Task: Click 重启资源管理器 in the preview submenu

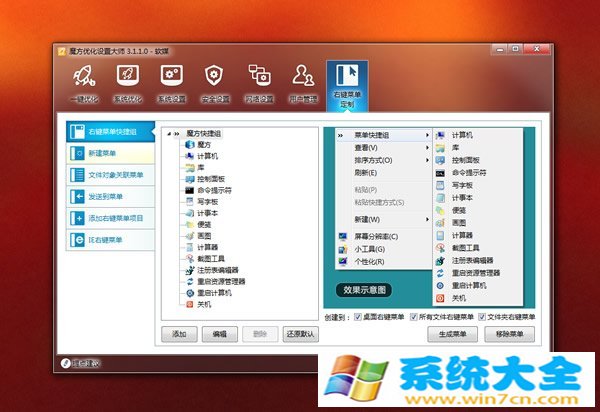Action: pos(476,273)
